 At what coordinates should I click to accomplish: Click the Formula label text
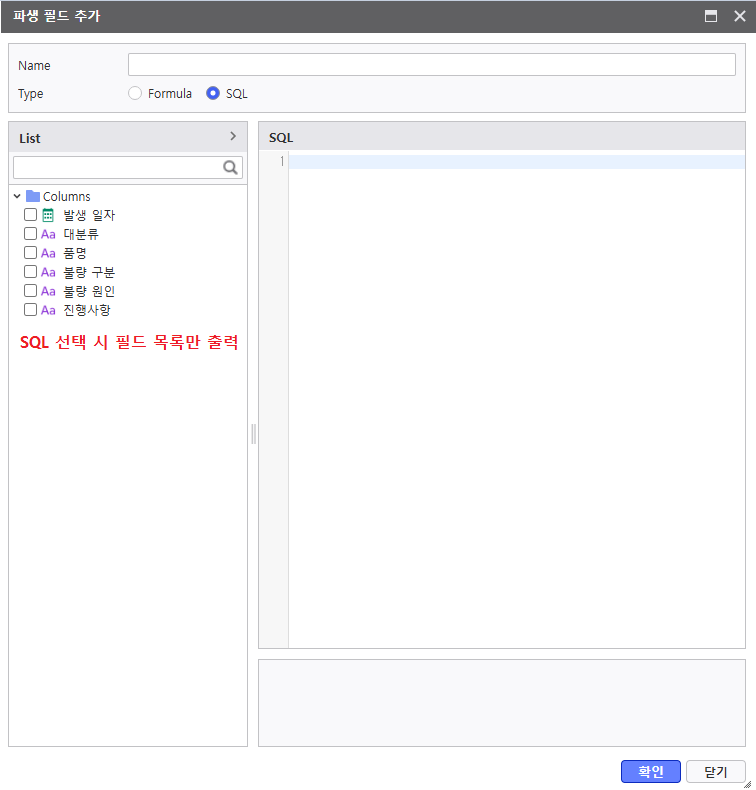pyautogui.click(x=170, y=94)
